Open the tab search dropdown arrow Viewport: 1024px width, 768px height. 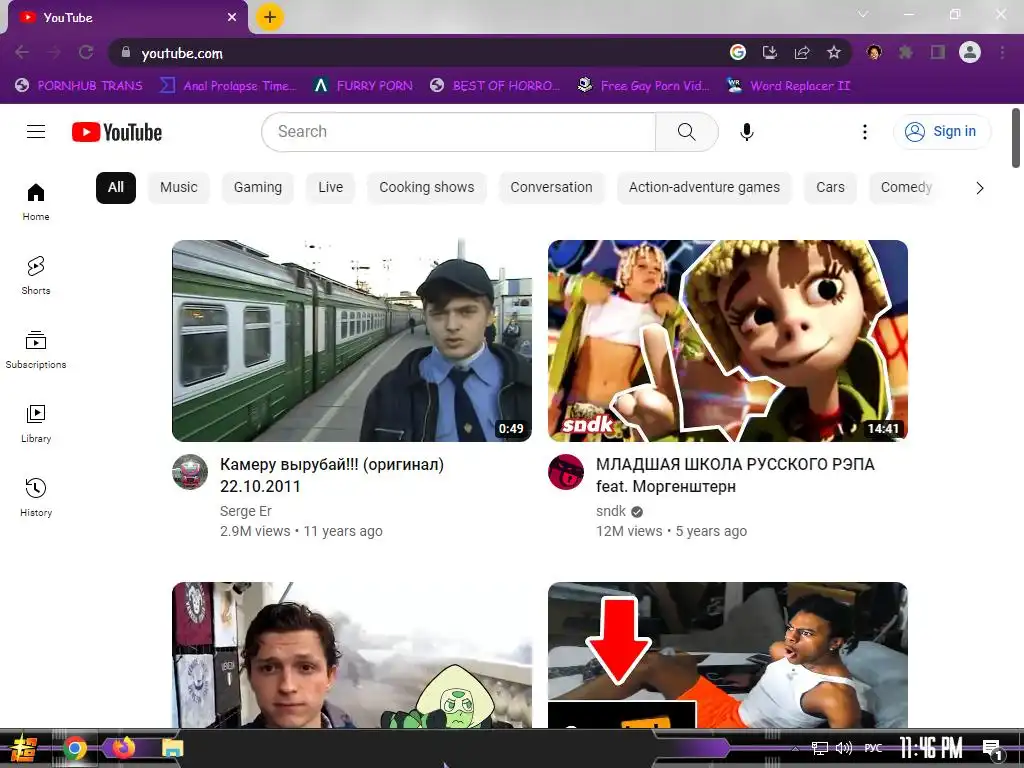(863, 14)
